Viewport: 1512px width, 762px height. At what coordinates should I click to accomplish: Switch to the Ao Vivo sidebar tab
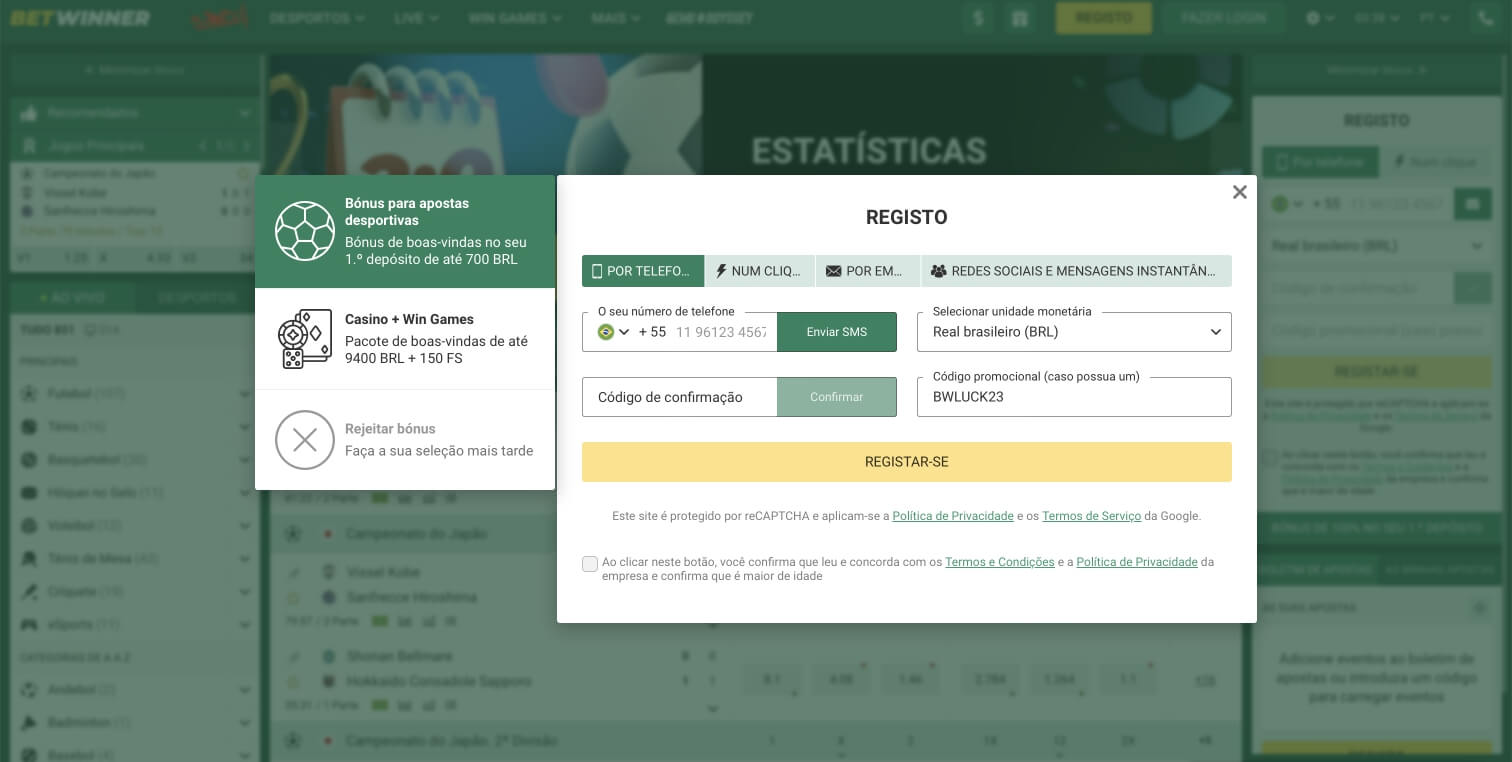point(72,297)
